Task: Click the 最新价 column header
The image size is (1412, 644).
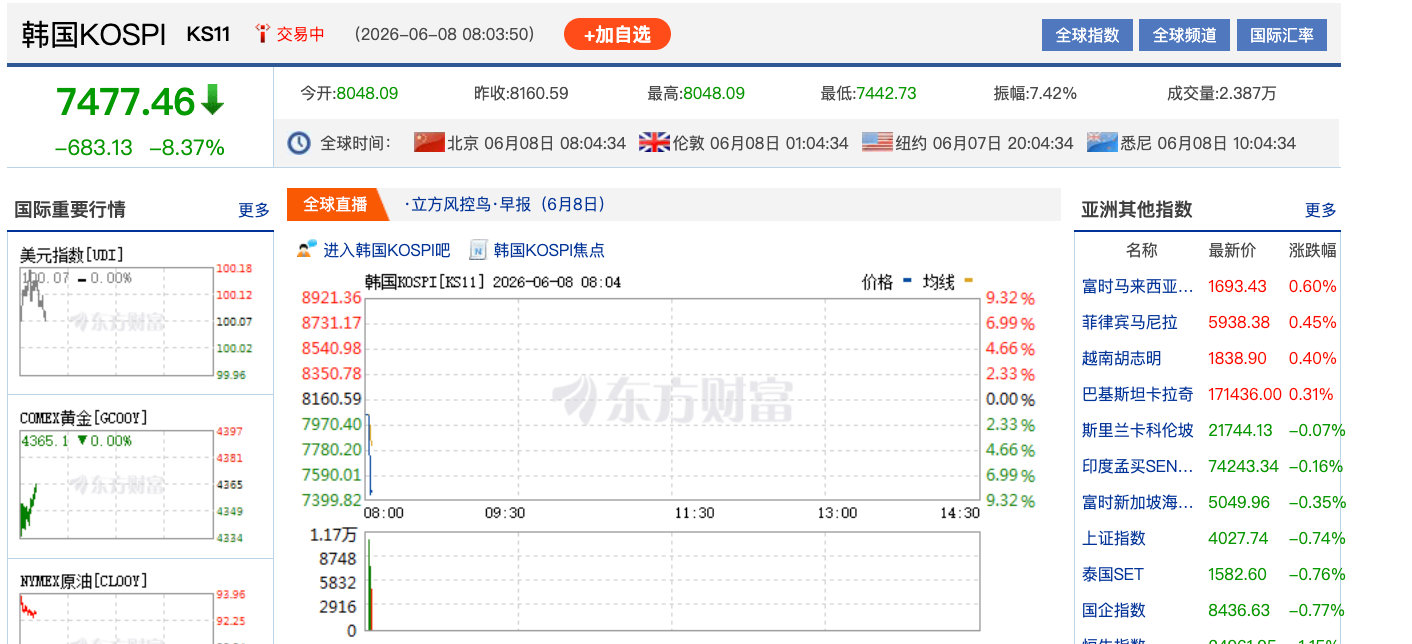Action: pos(1232,250)
